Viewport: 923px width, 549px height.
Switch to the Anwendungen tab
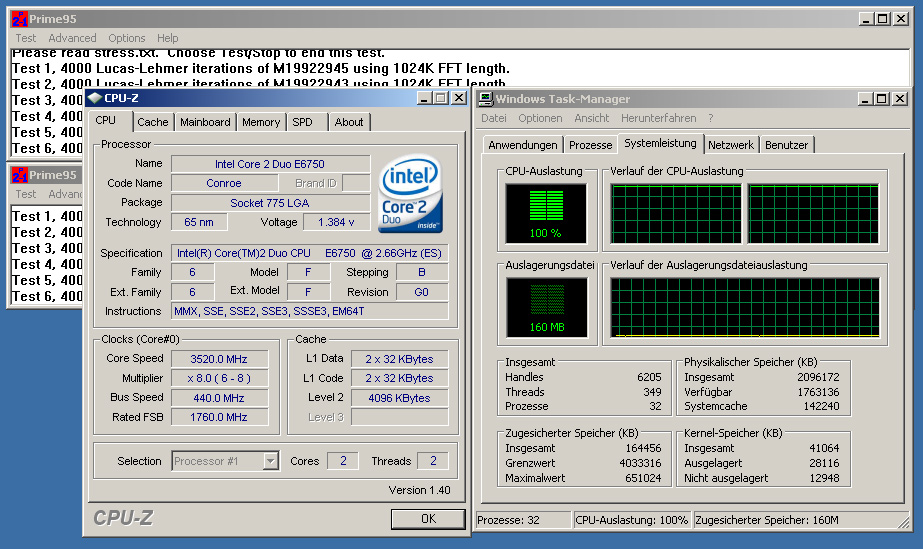point(523,145)
